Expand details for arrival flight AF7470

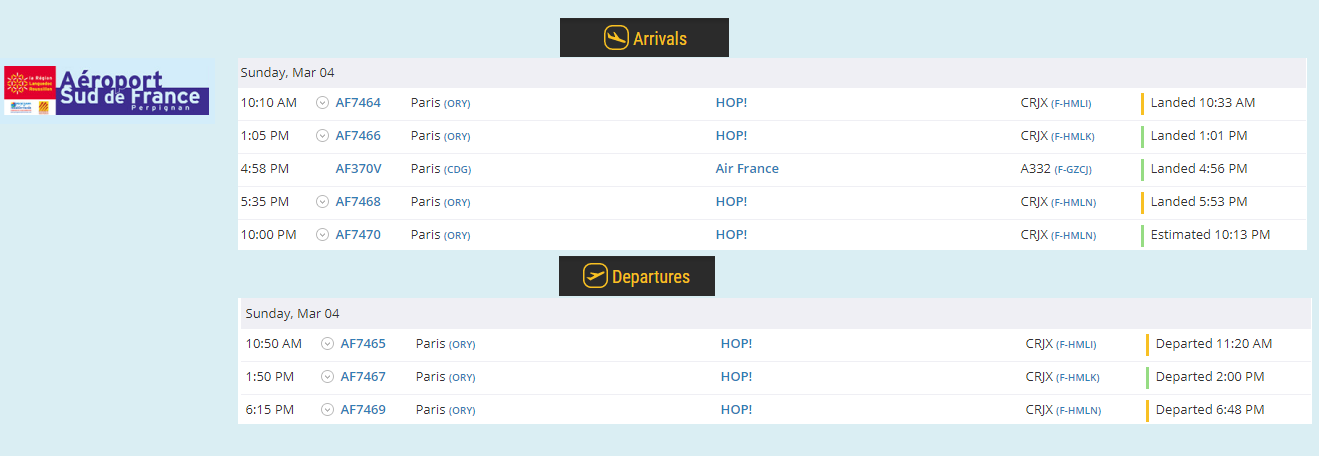322,235
